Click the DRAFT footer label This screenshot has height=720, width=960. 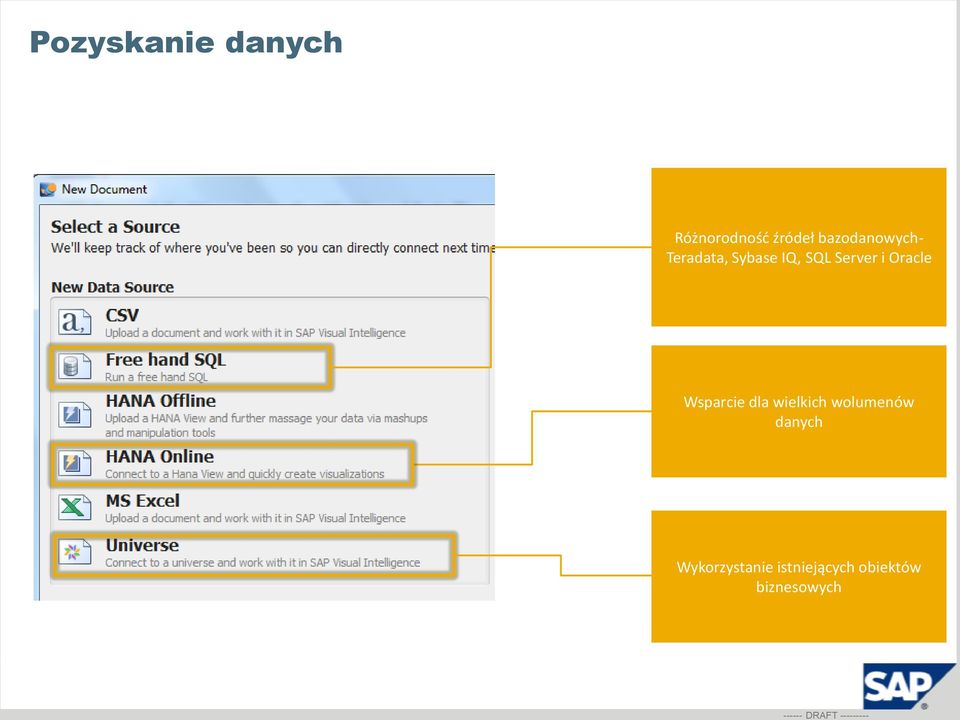(825, 715)
